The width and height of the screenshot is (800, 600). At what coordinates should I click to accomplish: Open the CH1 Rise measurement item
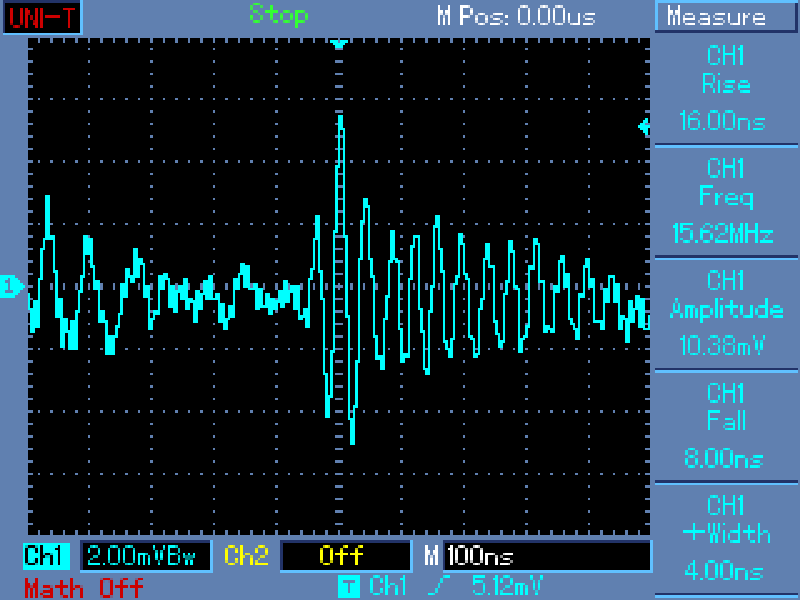726,89
